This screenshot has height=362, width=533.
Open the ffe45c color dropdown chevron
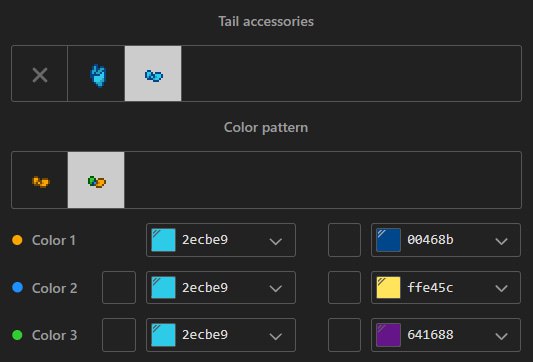point(501,289)
